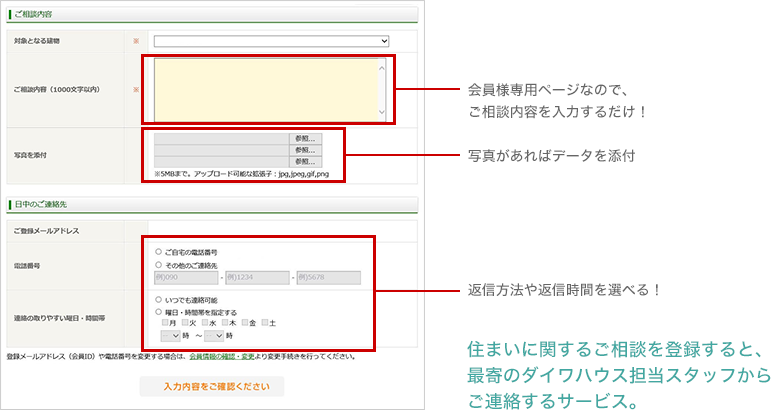
Task: Choose 曜日・時間帯を指定する radio option
Action: pyautogui.click(x=158, y=312)
